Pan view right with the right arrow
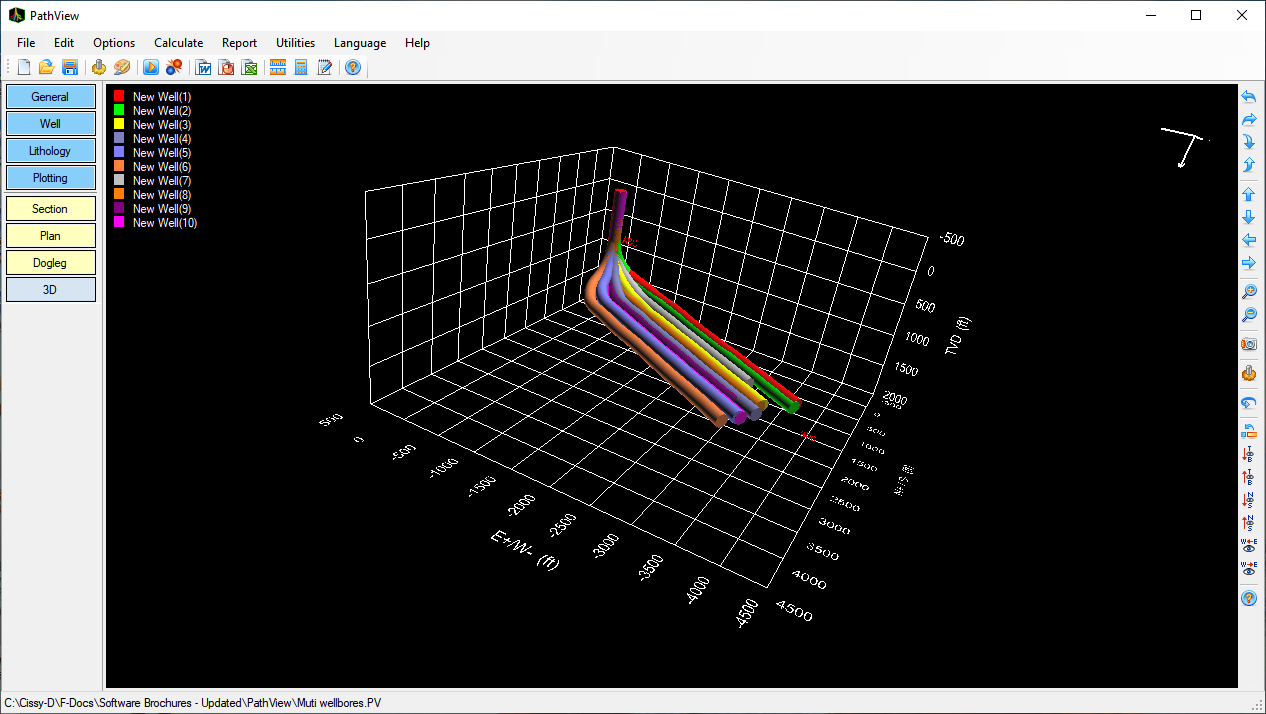The image size is (1266, 714). [1248, 263]
